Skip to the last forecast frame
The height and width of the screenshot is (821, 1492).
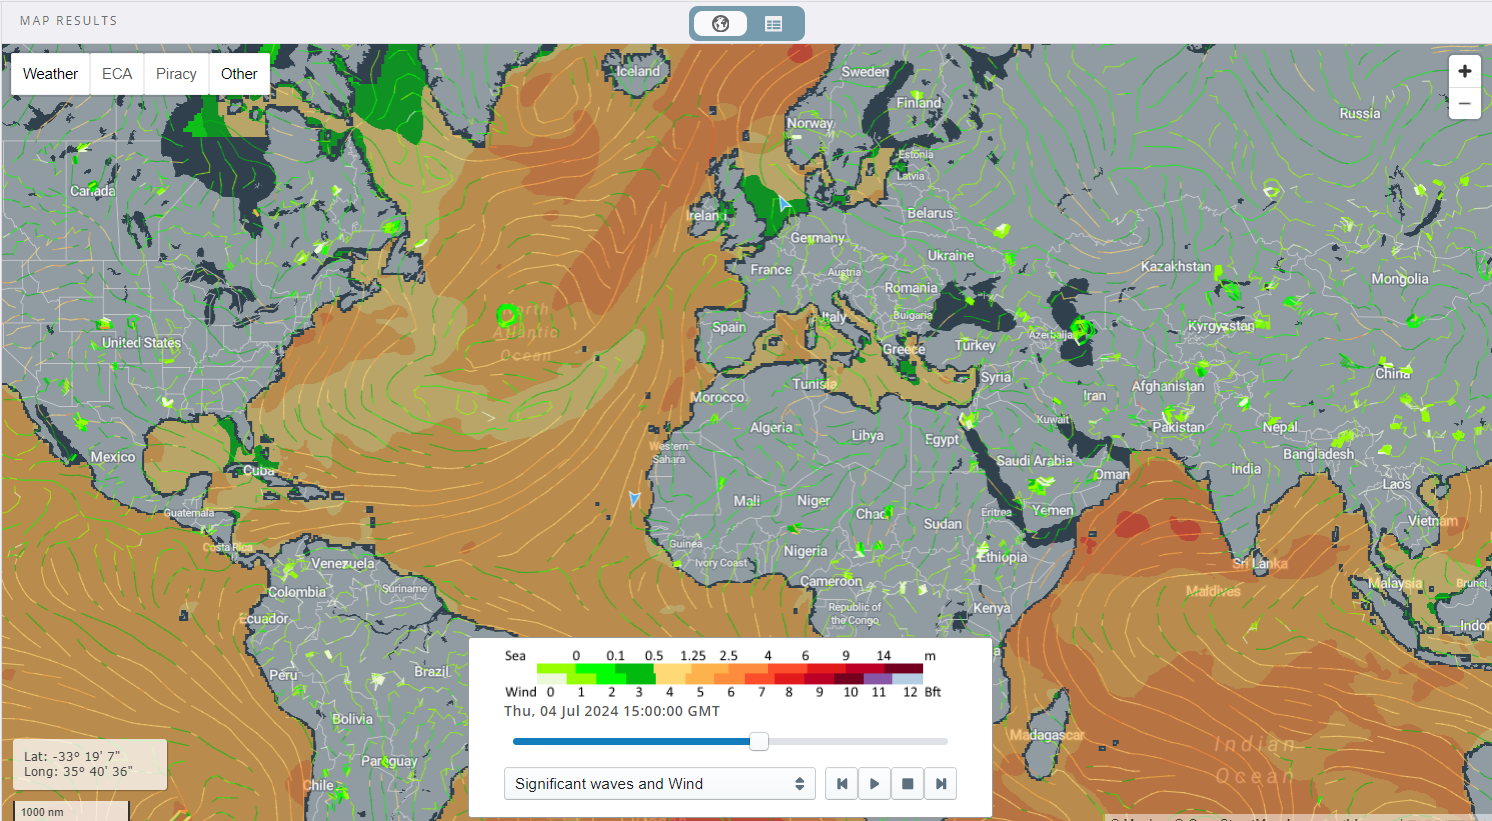(x=941, y=784)
